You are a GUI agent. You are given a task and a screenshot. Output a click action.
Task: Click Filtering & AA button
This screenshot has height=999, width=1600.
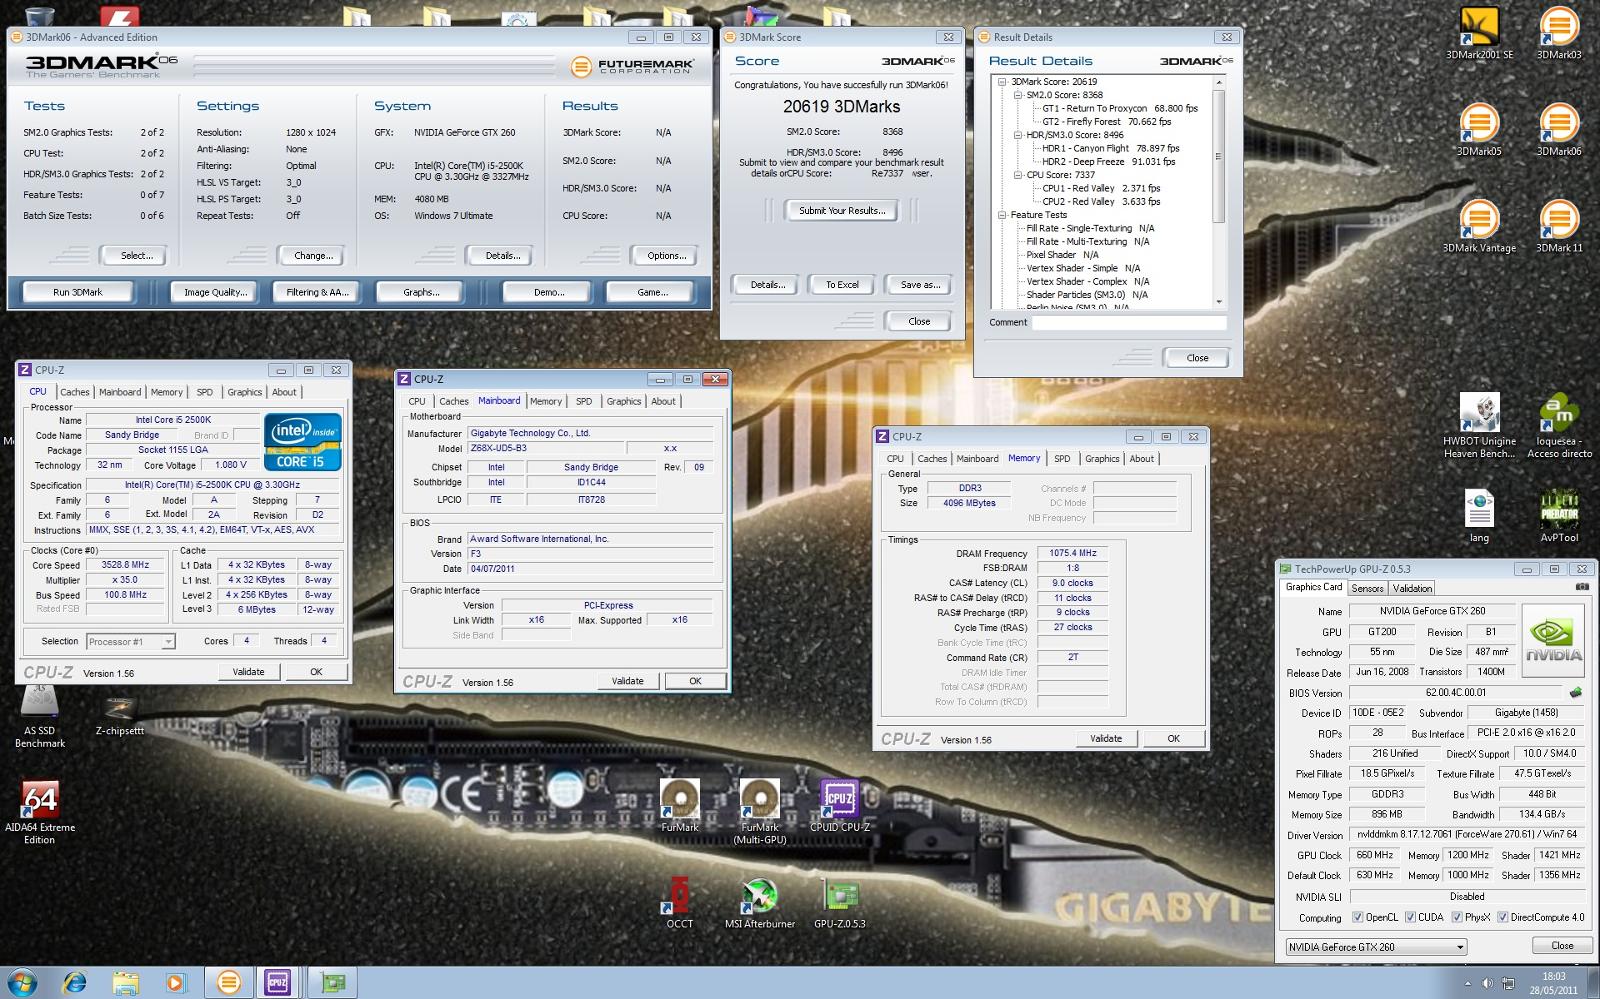318,292
